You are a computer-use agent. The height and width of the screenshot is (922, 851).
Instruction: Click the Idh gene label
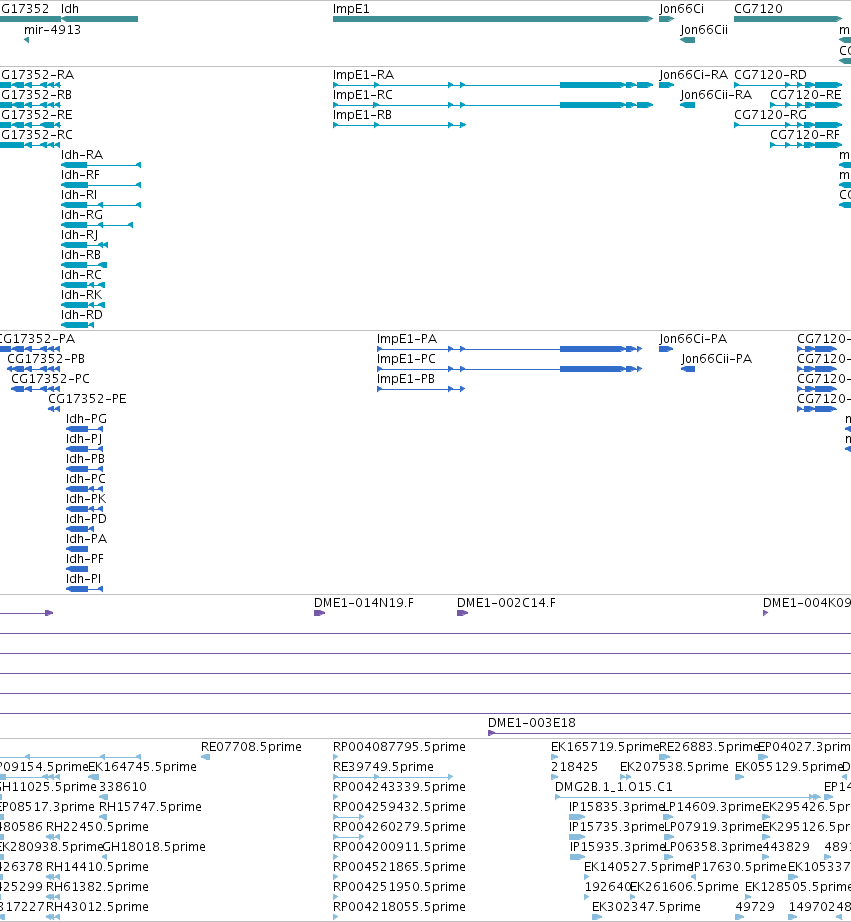70,9
